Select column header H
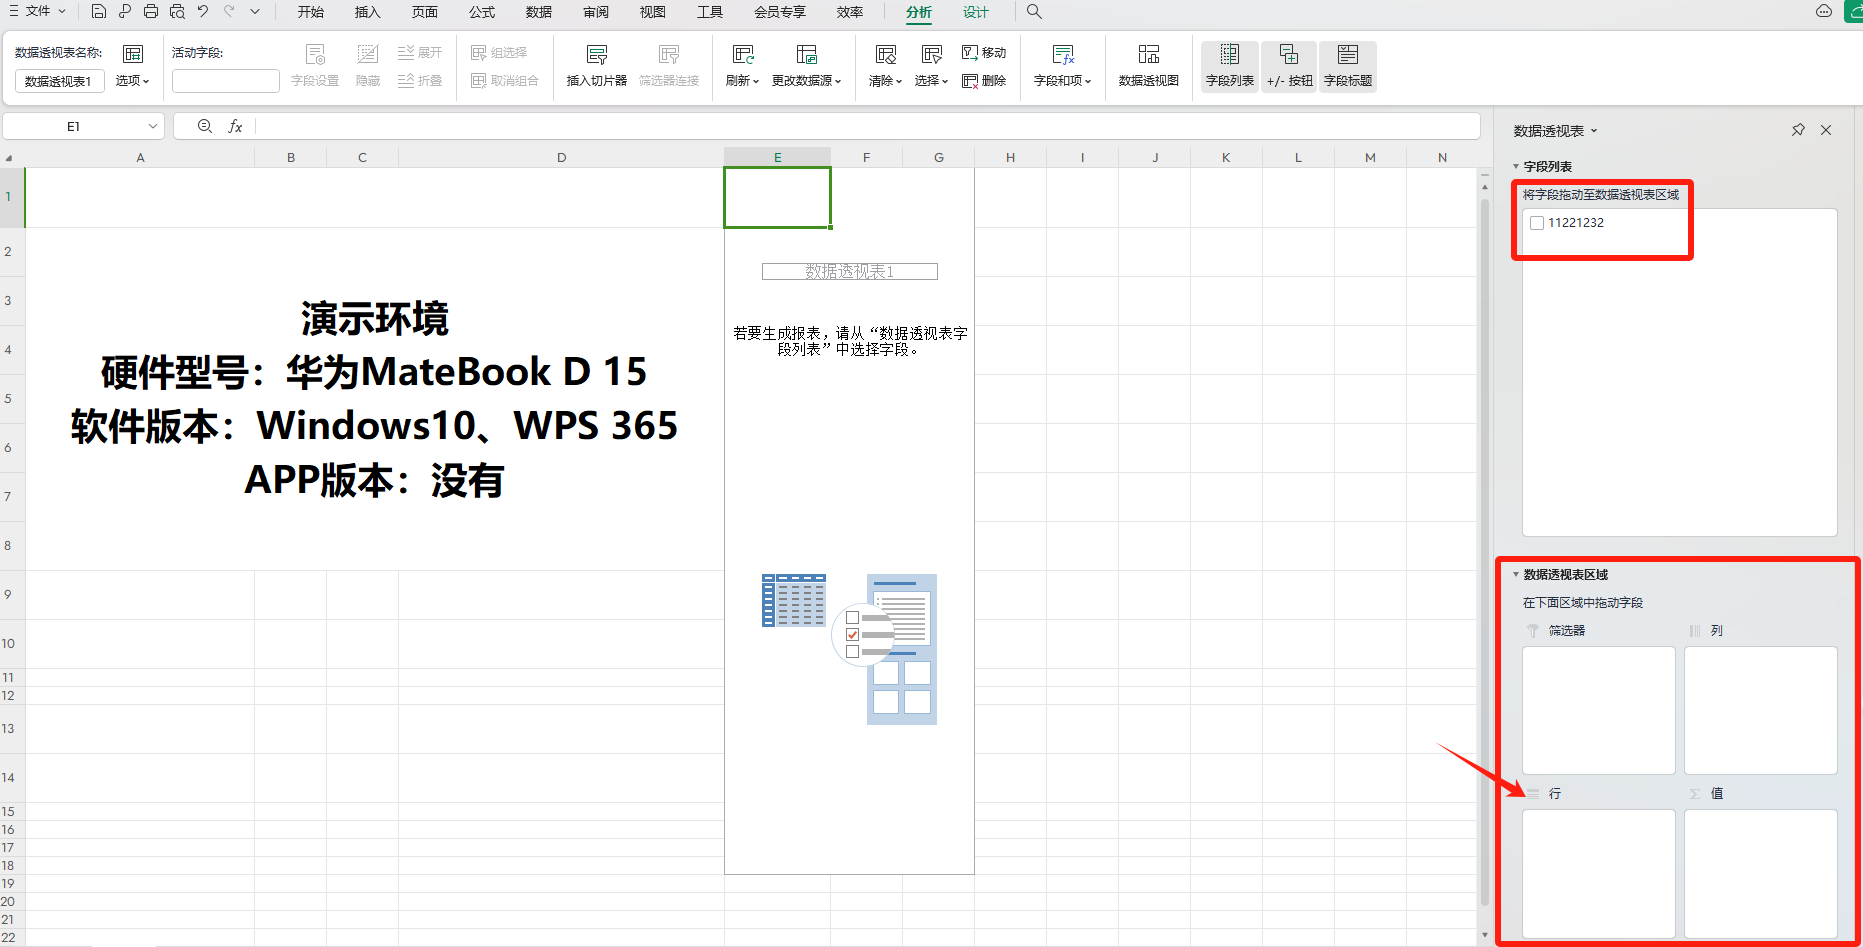 pyautogui.click(x=1010, y=157)
